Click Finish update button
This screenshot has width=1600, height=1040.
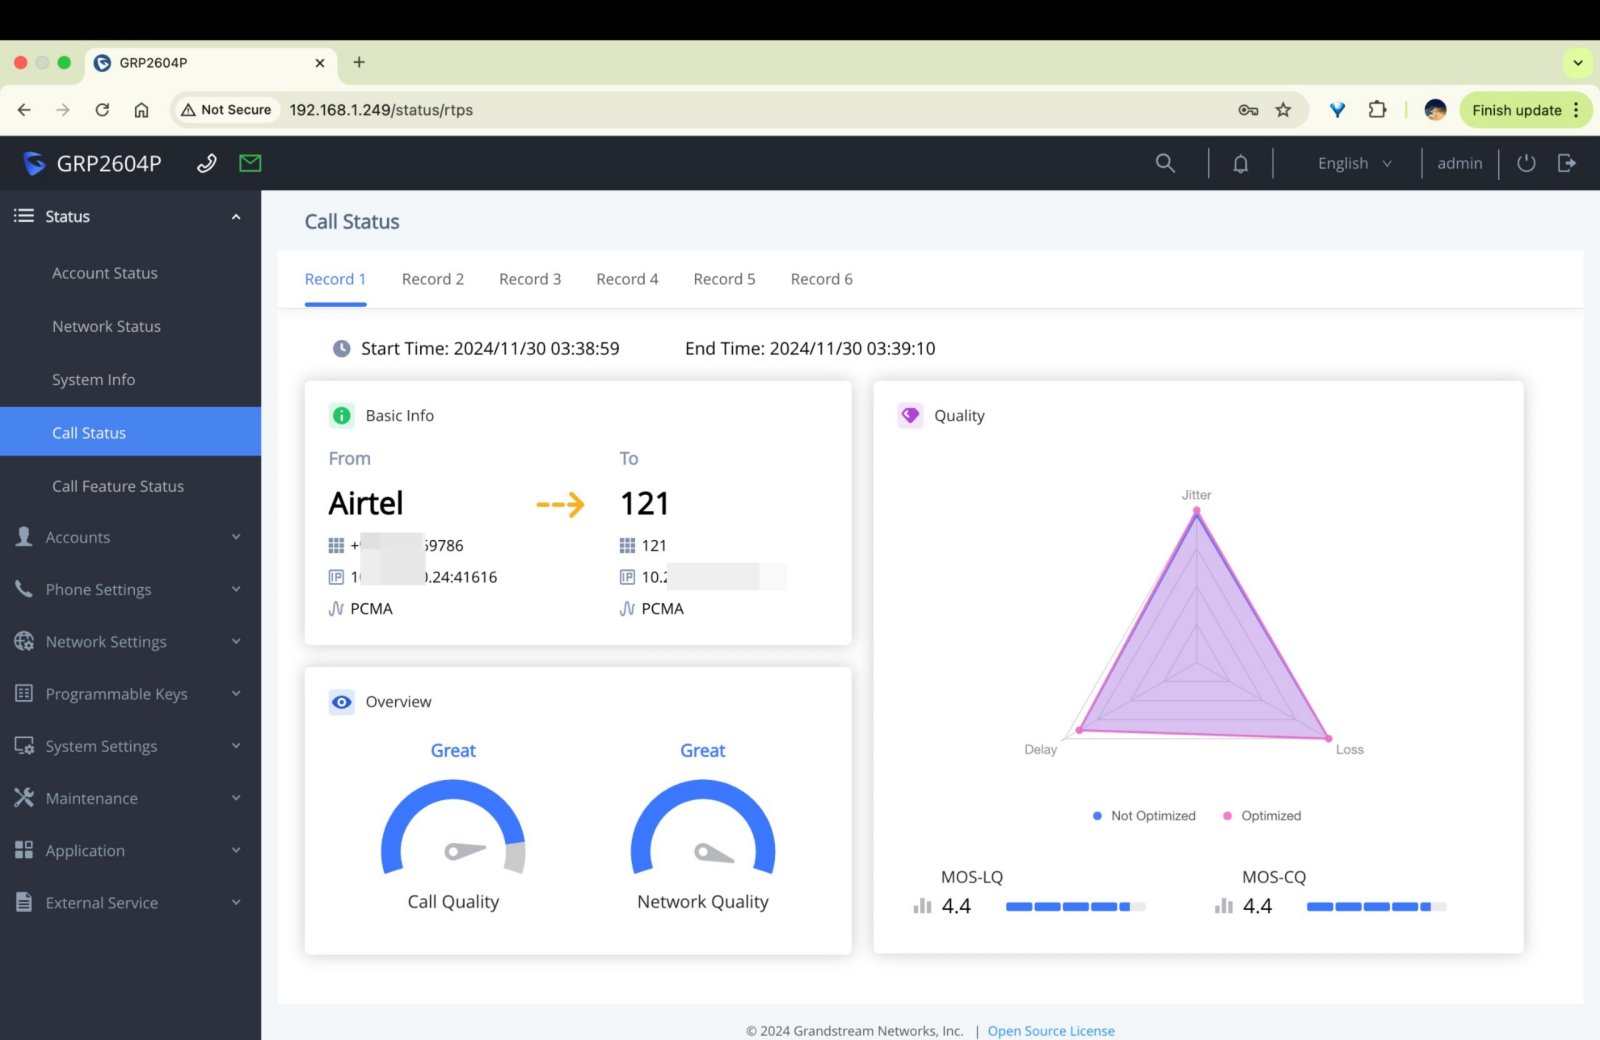pyautogui.click(x=1516, y=110)
